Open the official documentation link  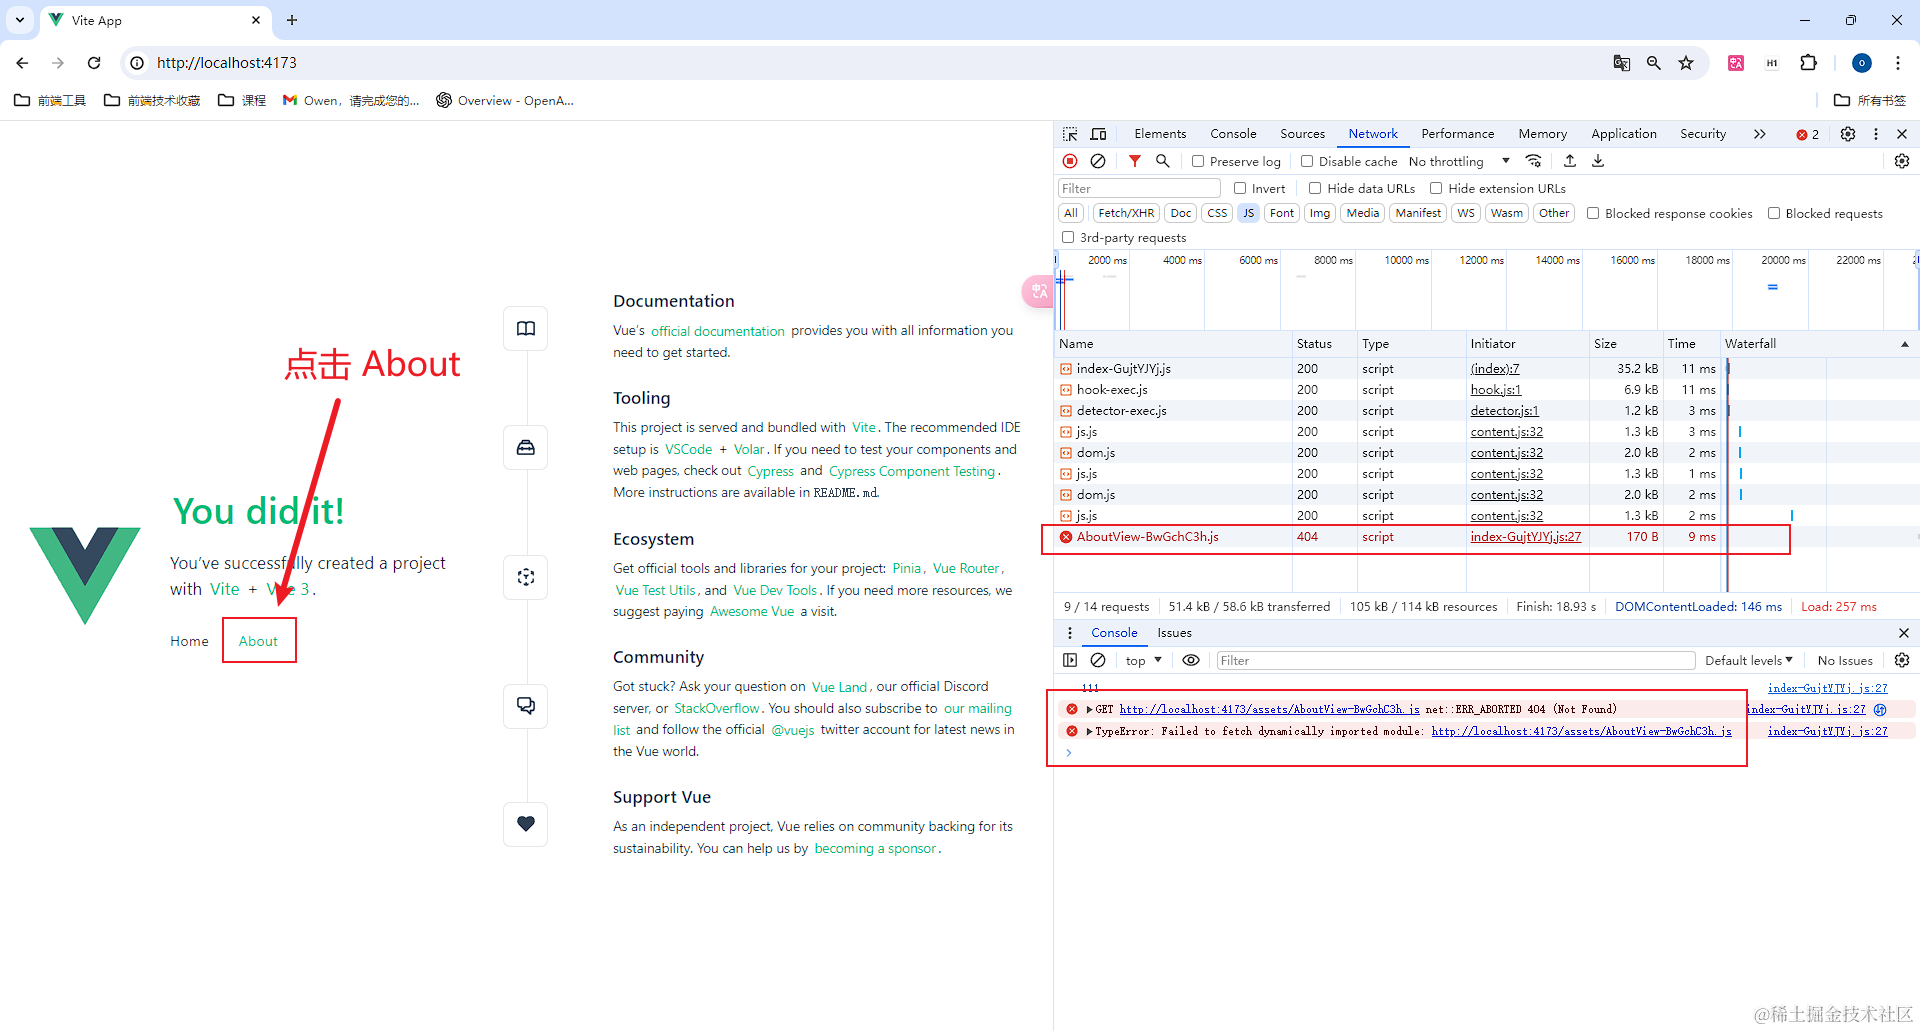[718, 331]
